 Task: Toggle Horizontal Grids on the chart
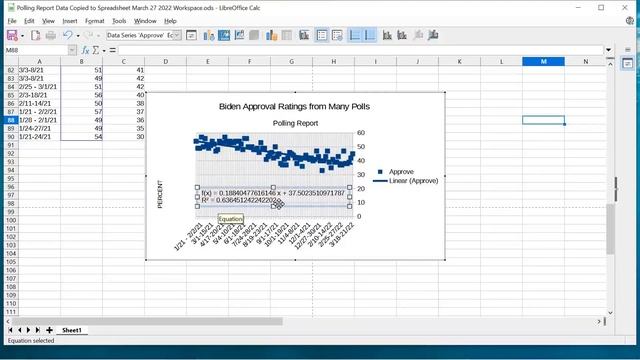[355, 36]
